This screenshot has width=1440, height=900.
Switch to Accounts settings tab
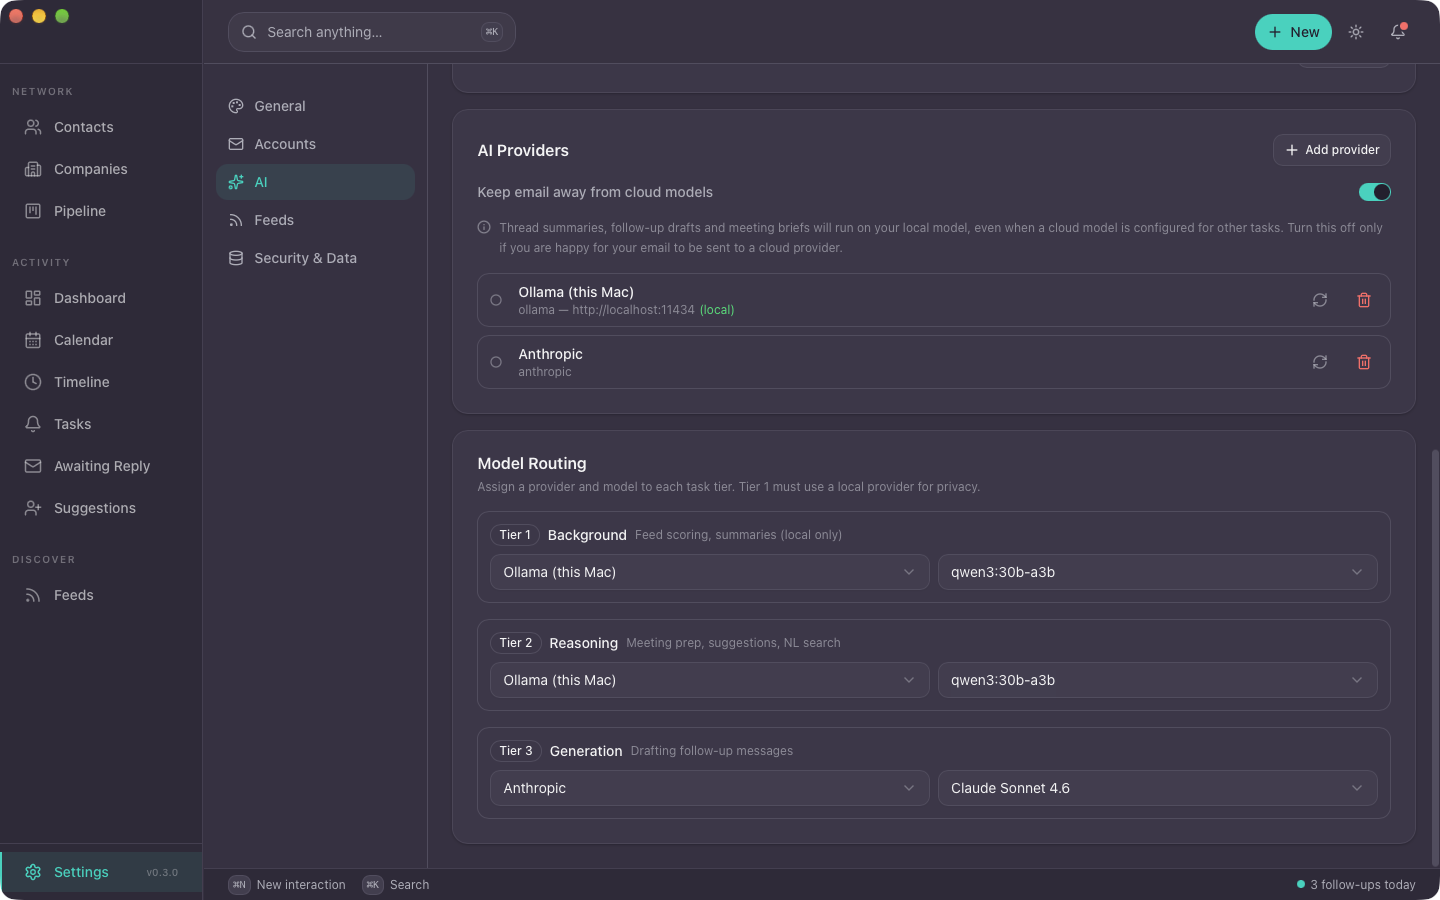point(315,144)
